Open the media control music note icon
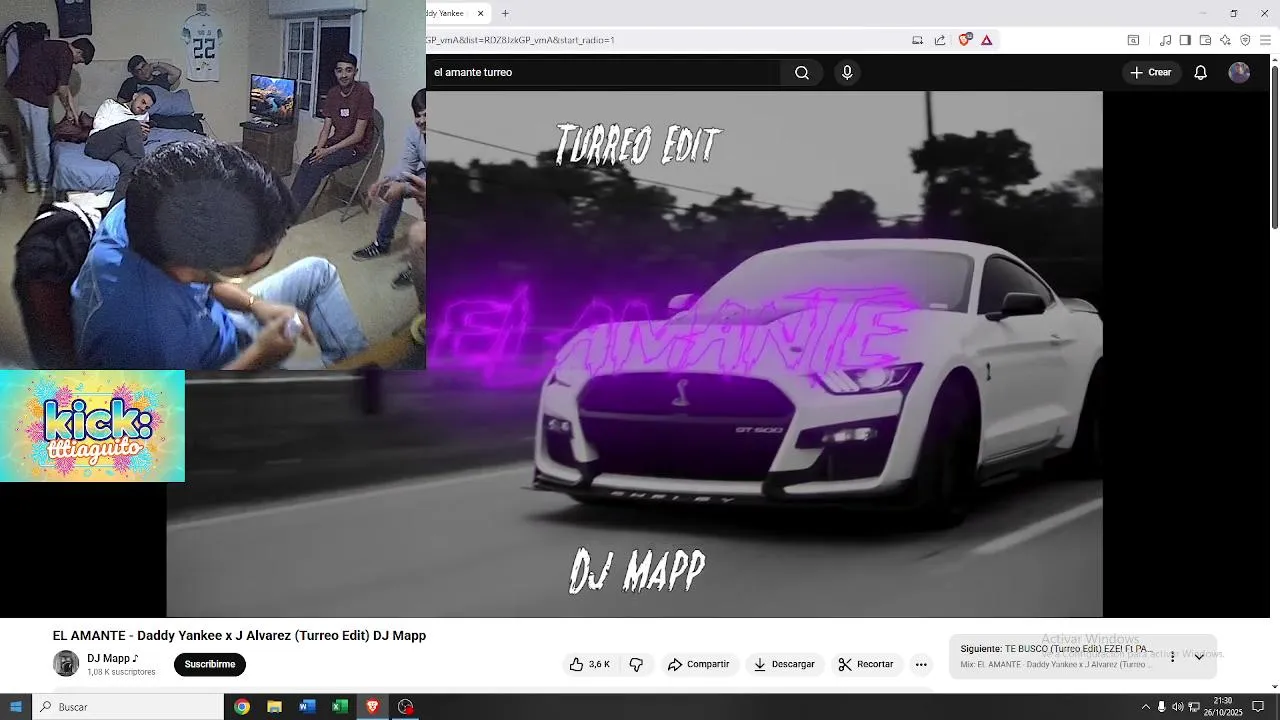Screen dimensions: 1280x720 tap(1165, 40)
